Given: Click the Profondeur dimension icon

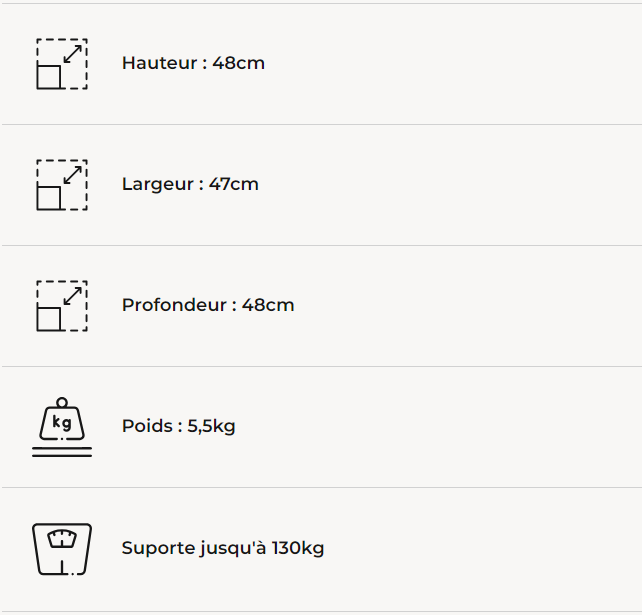Looking at the screenshot, I should point(62,306).
